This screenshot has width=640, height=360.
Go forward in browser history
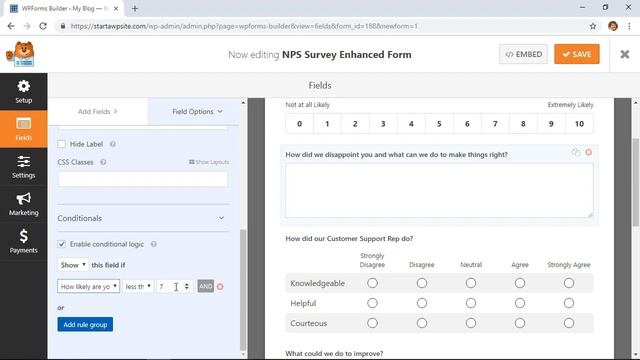(x=27, y=26)
